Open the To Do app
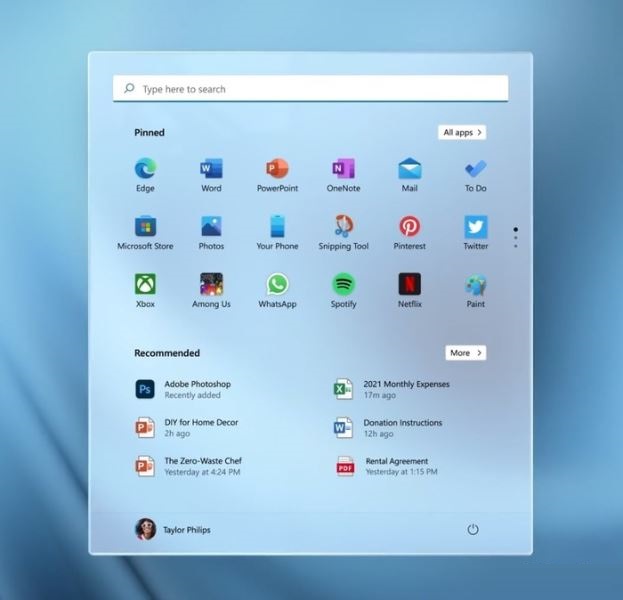Screen dimensions: 623x600 (476, 175)
